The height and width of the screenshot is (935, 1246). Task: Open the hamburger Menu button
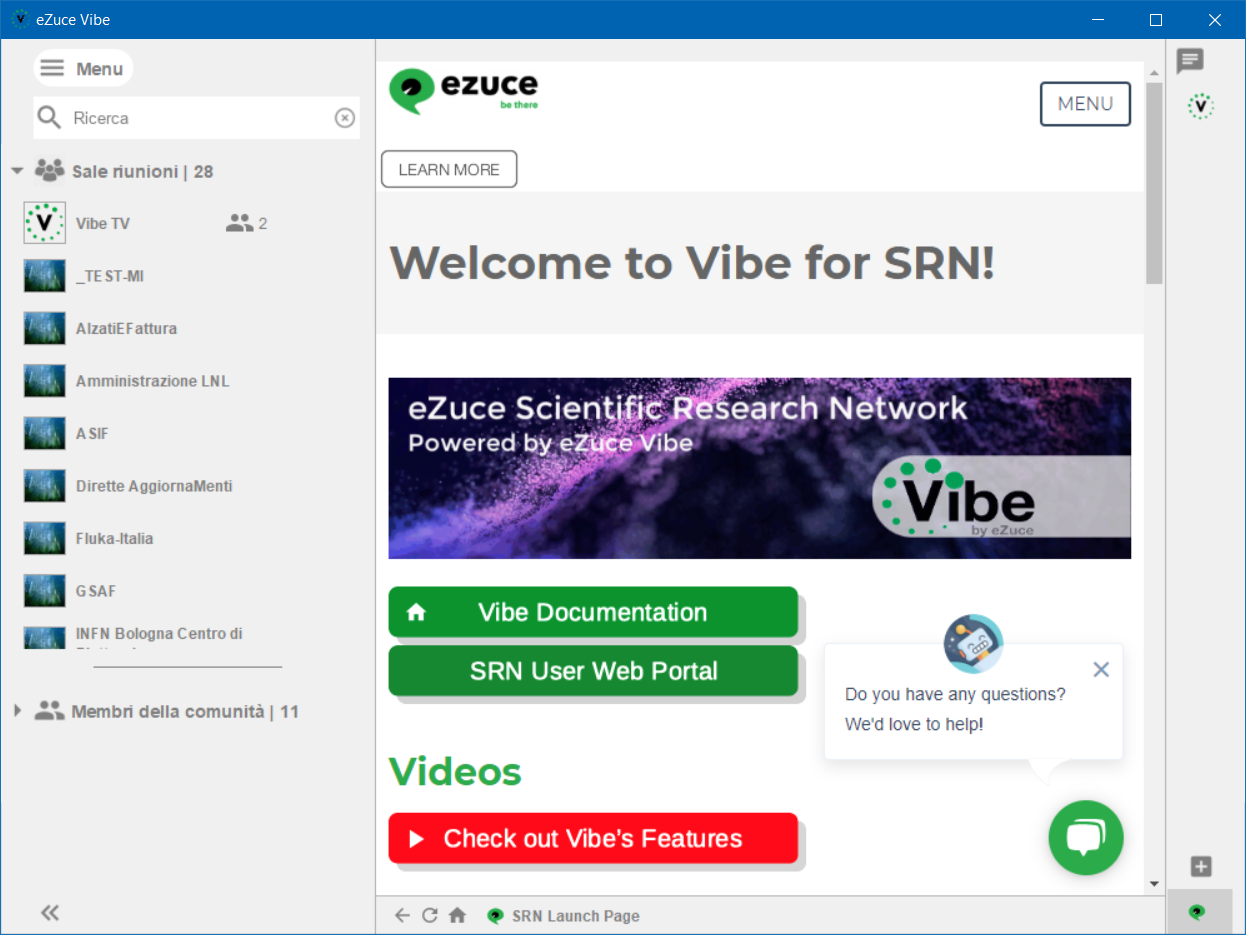83,68
